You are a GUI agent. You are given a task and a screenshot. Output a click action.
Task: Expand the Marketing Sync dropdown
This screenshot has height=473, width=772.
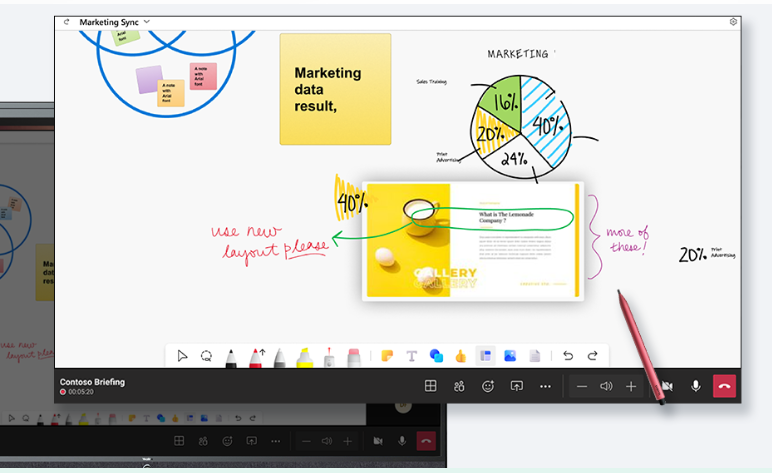coord(147,21)
